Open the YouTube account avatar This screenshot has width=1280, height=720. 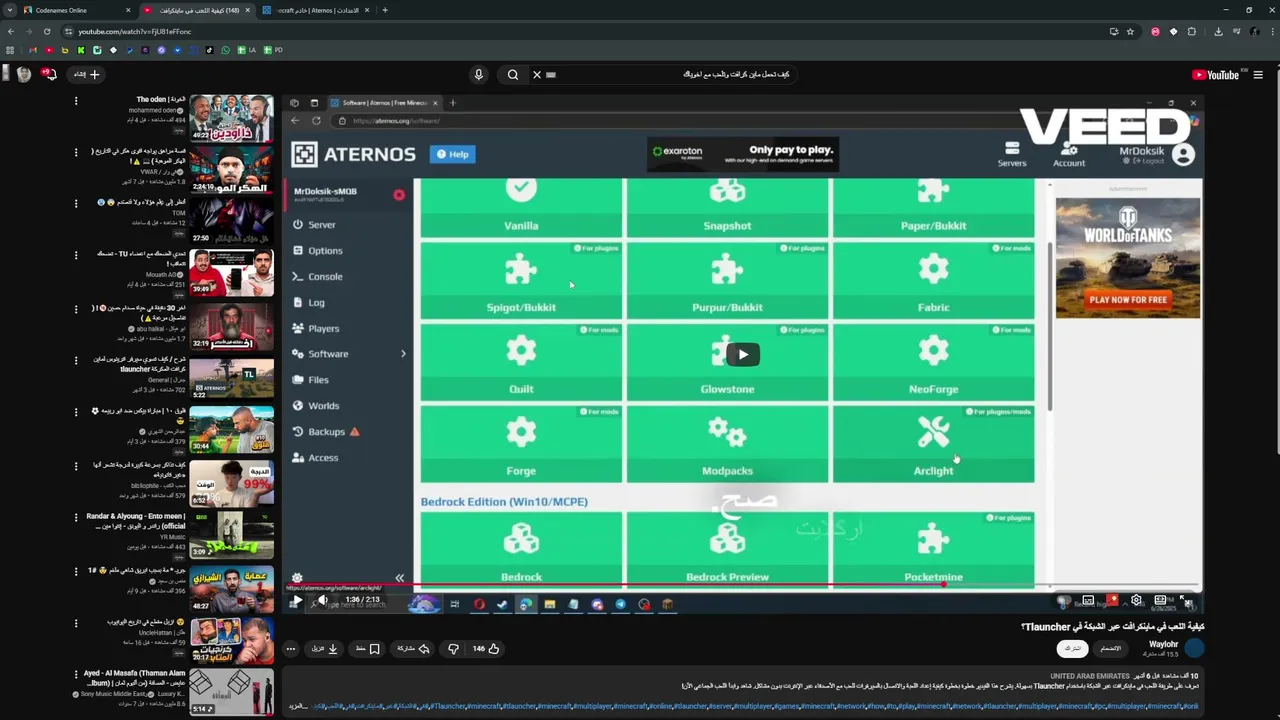pyautogui.click(x=22, y=74)
